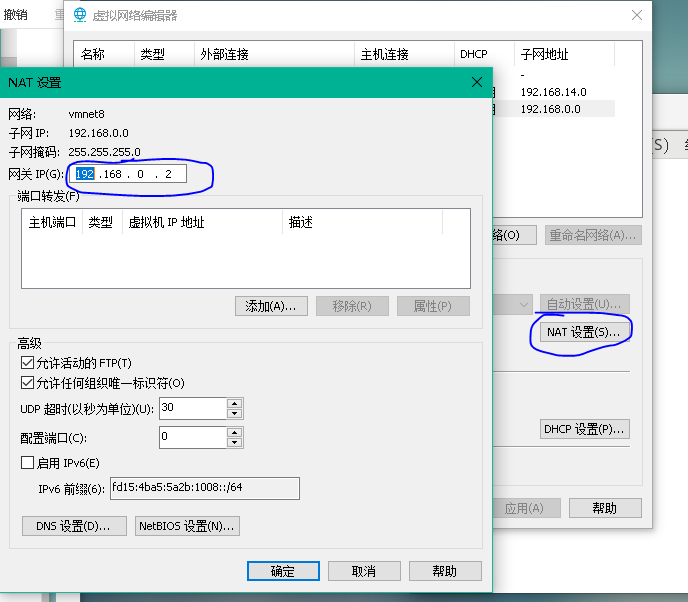This screenshot has height=602, width=688.
Task: Select the row with subnet 192.168.14.0
Action: [554, 92]
